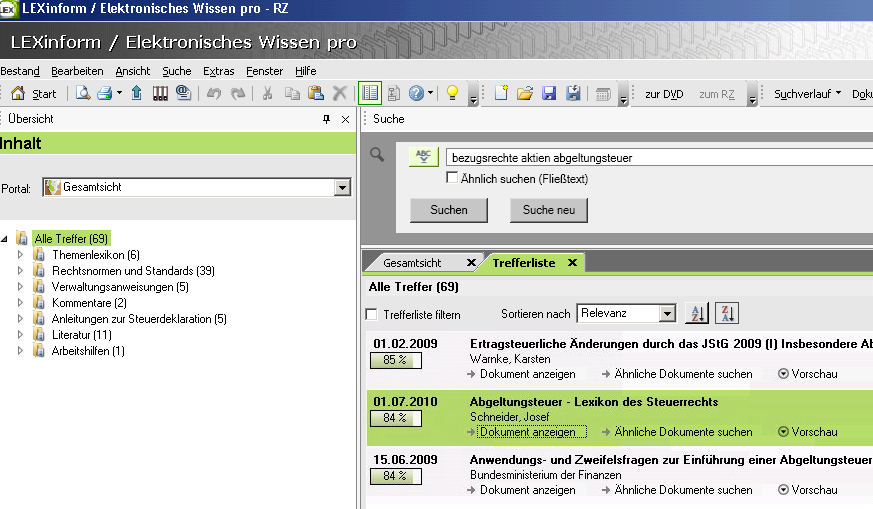
Task: Click the 85 % relevance bar
Action: pos(395,360)
